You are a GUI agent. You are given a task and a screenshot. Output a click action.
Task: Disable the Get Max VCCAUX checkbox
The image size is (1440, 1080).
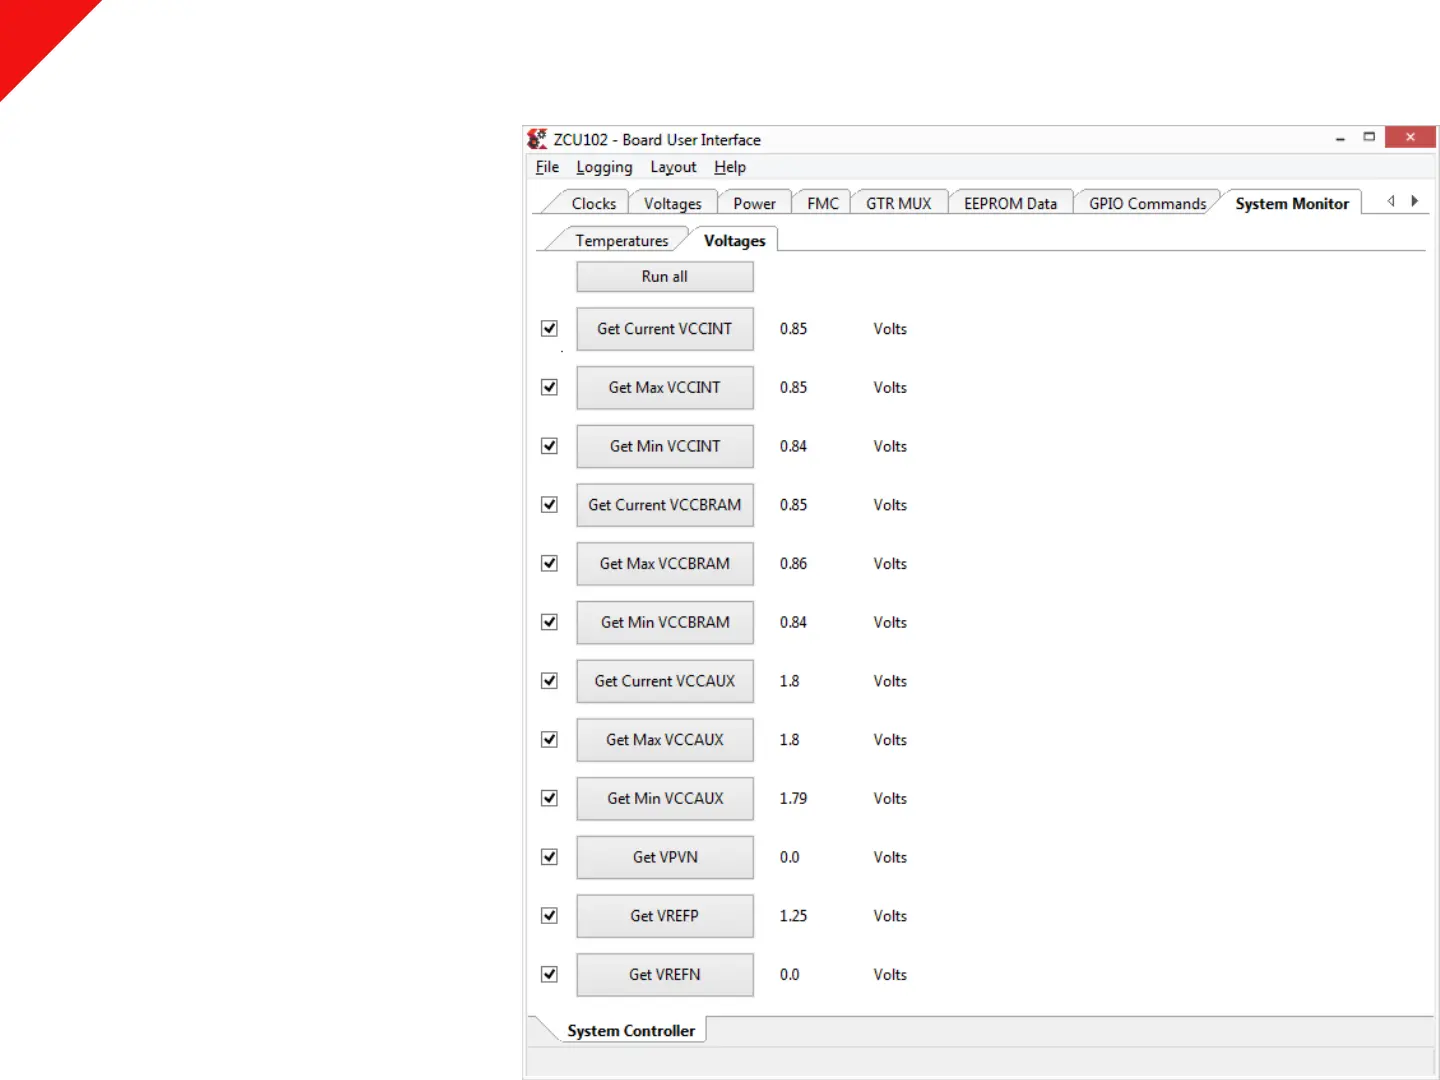549,739
